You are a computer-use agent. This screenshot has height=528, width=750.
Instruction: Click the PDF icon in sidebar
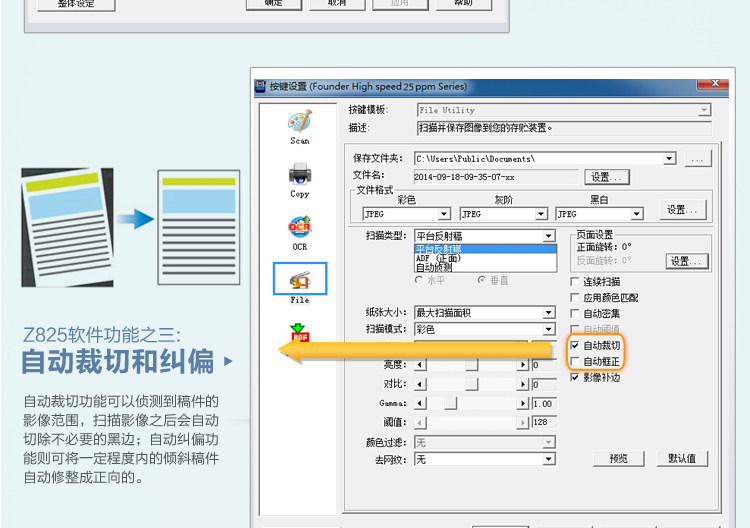[300, 332]
